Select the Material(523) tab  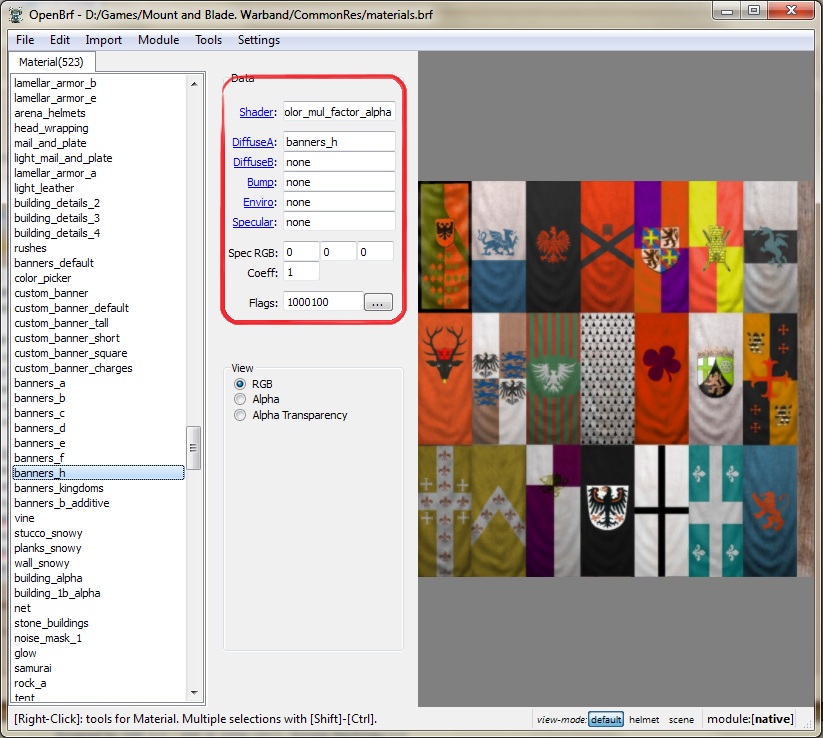pos(51,62)
